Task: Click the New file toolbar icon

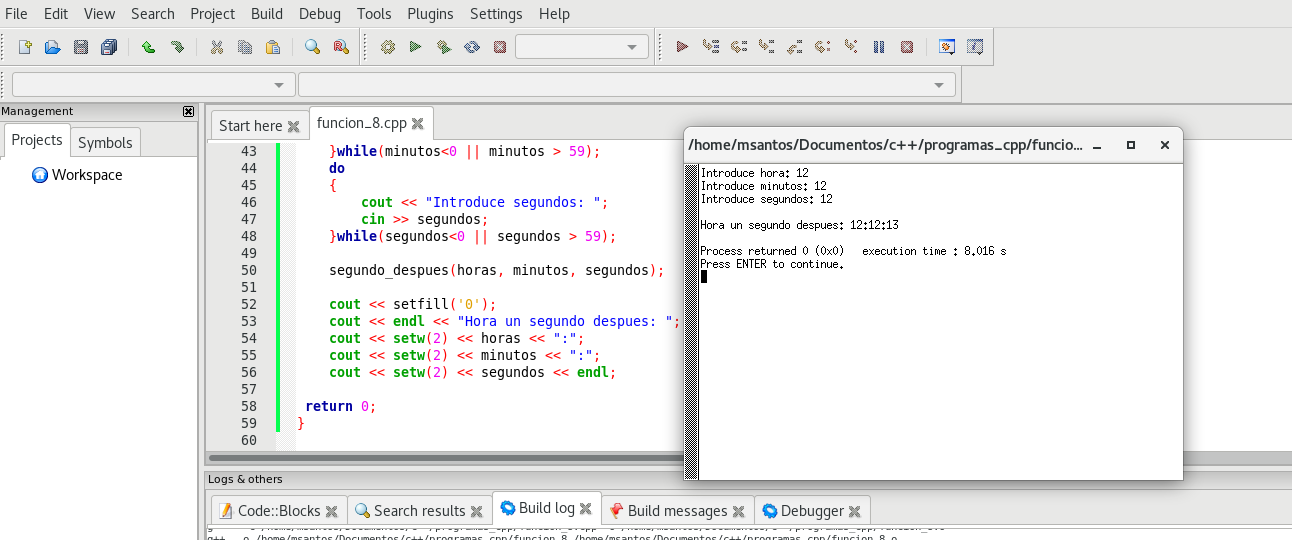Action: point(25,47)
